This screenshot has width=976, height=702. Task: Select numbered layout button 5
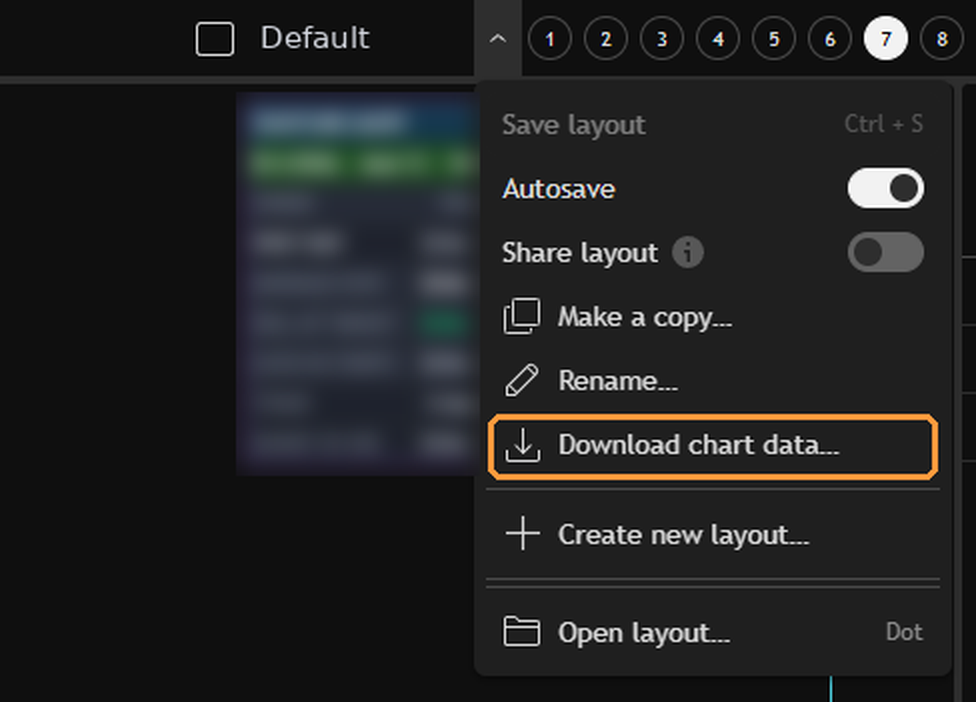(774, 39)
